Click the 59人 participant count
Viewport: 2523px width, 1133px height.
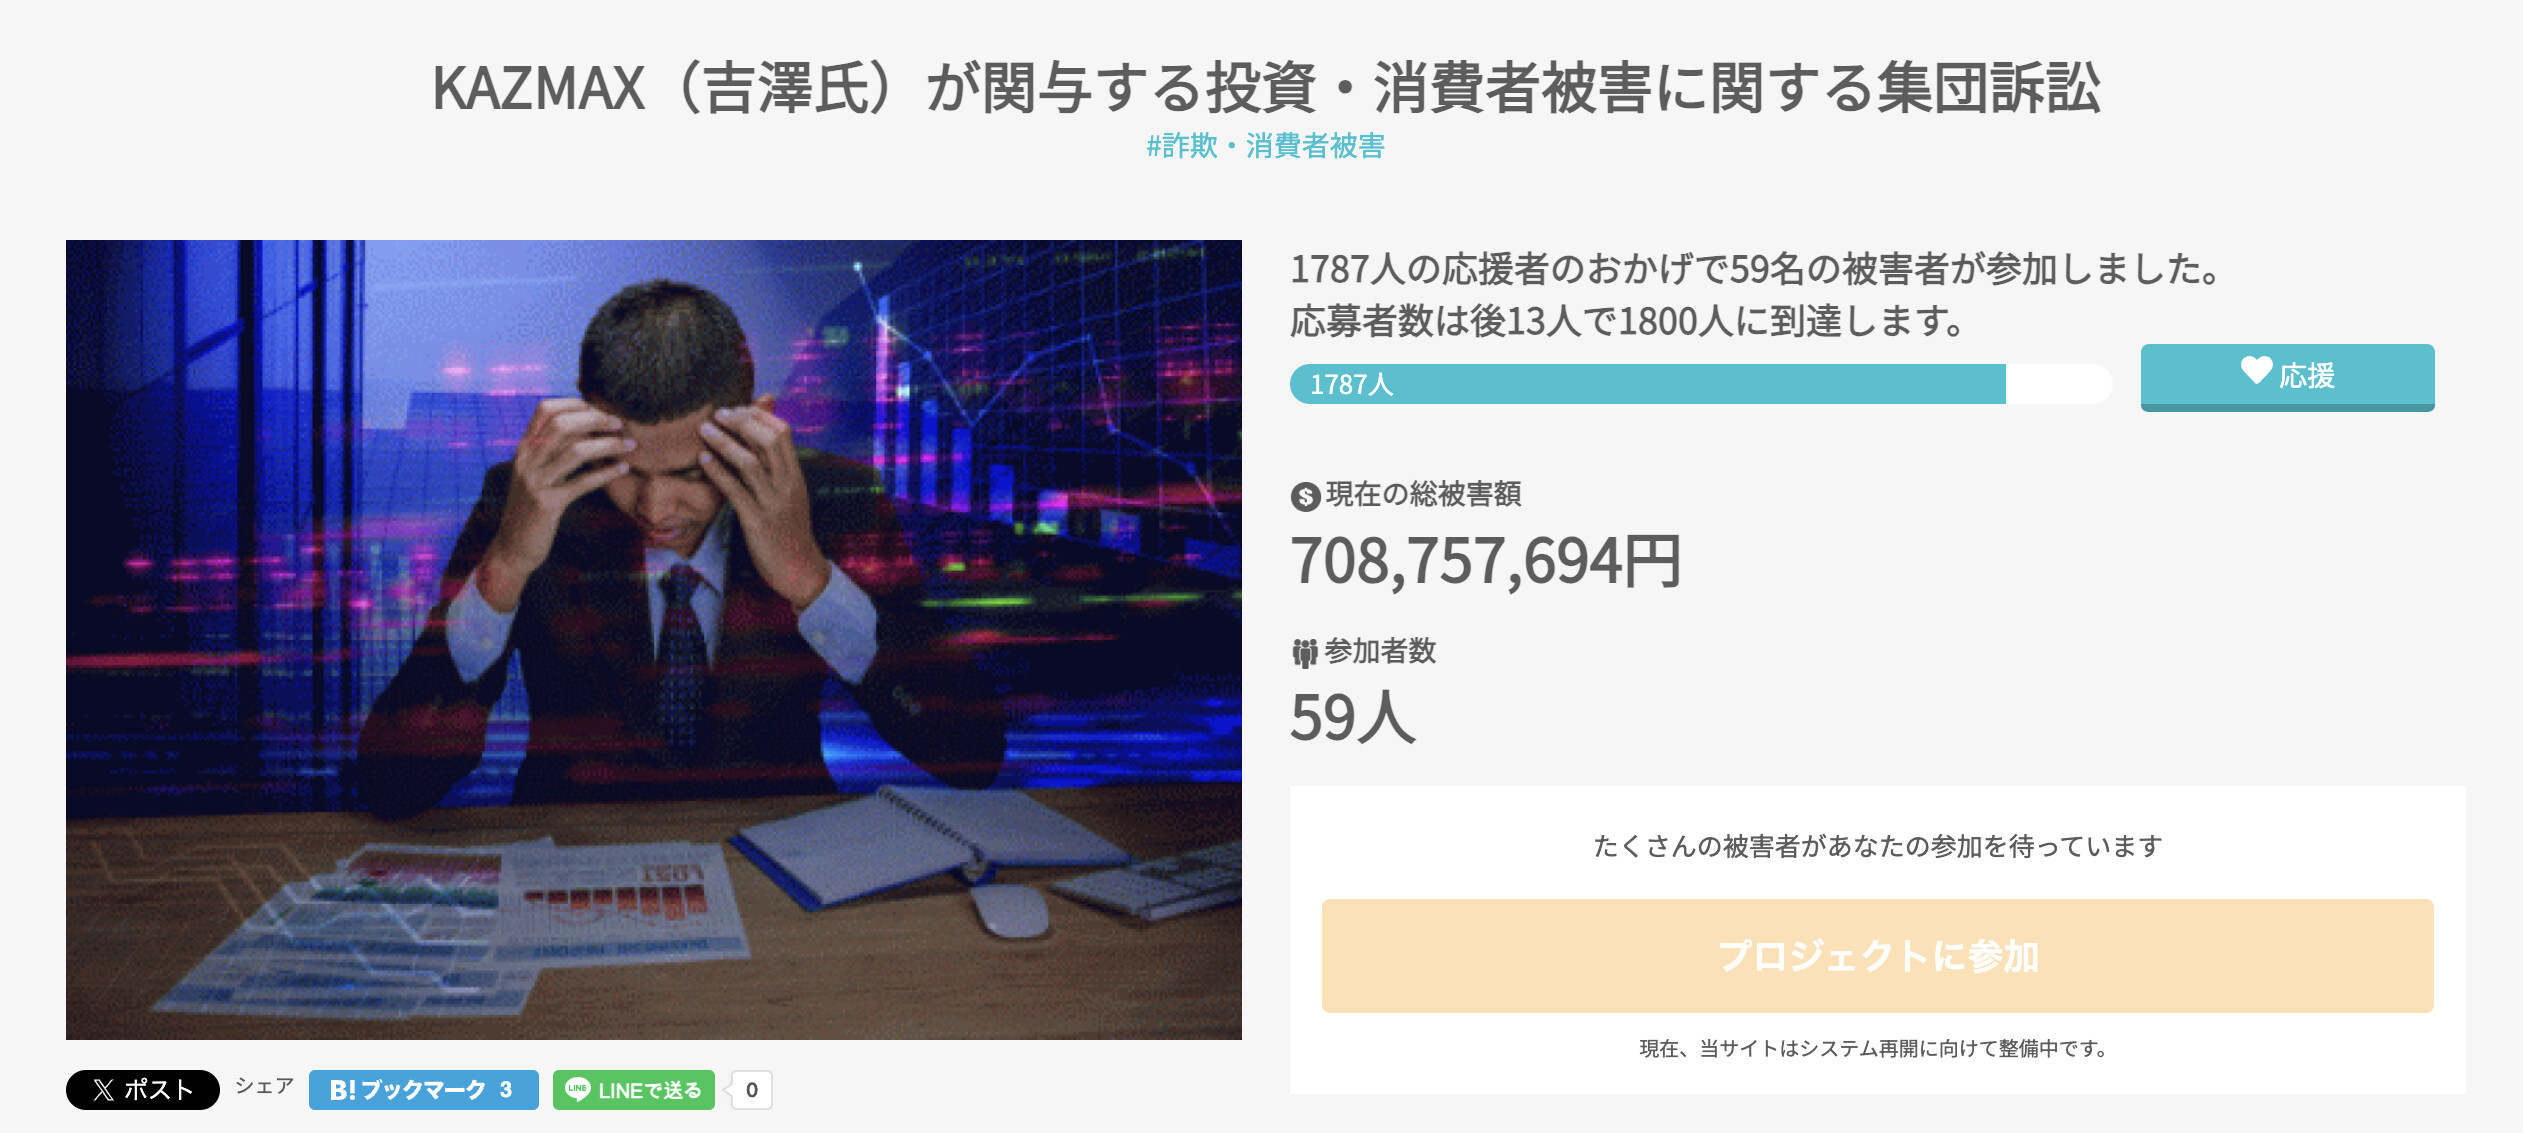pyautogui.click(x=1353, y=717)
